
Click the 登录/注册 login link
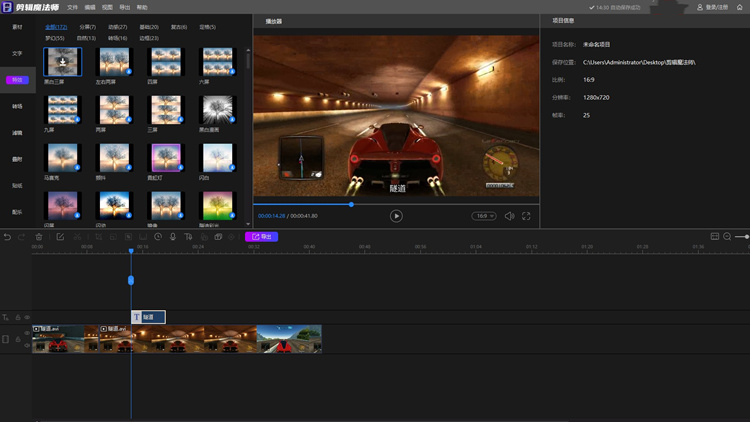click(713, 7)
